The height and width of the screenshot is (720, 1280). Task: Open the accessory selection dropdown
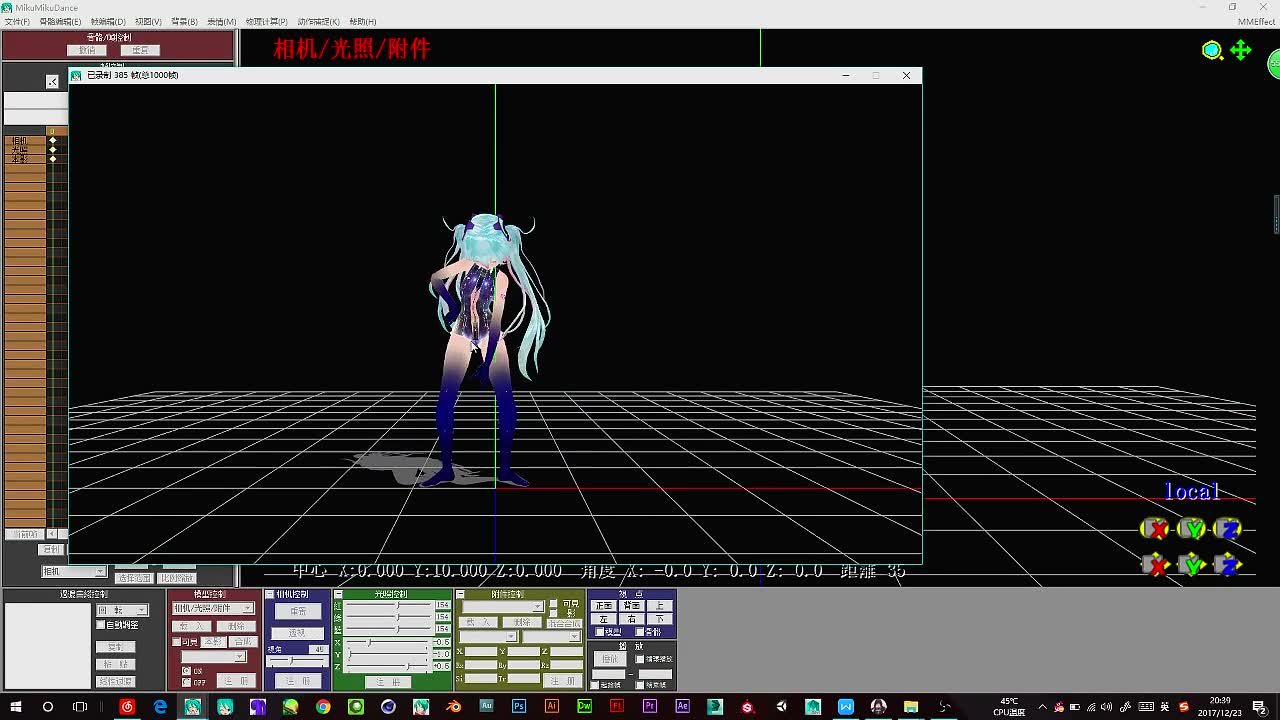503,607
